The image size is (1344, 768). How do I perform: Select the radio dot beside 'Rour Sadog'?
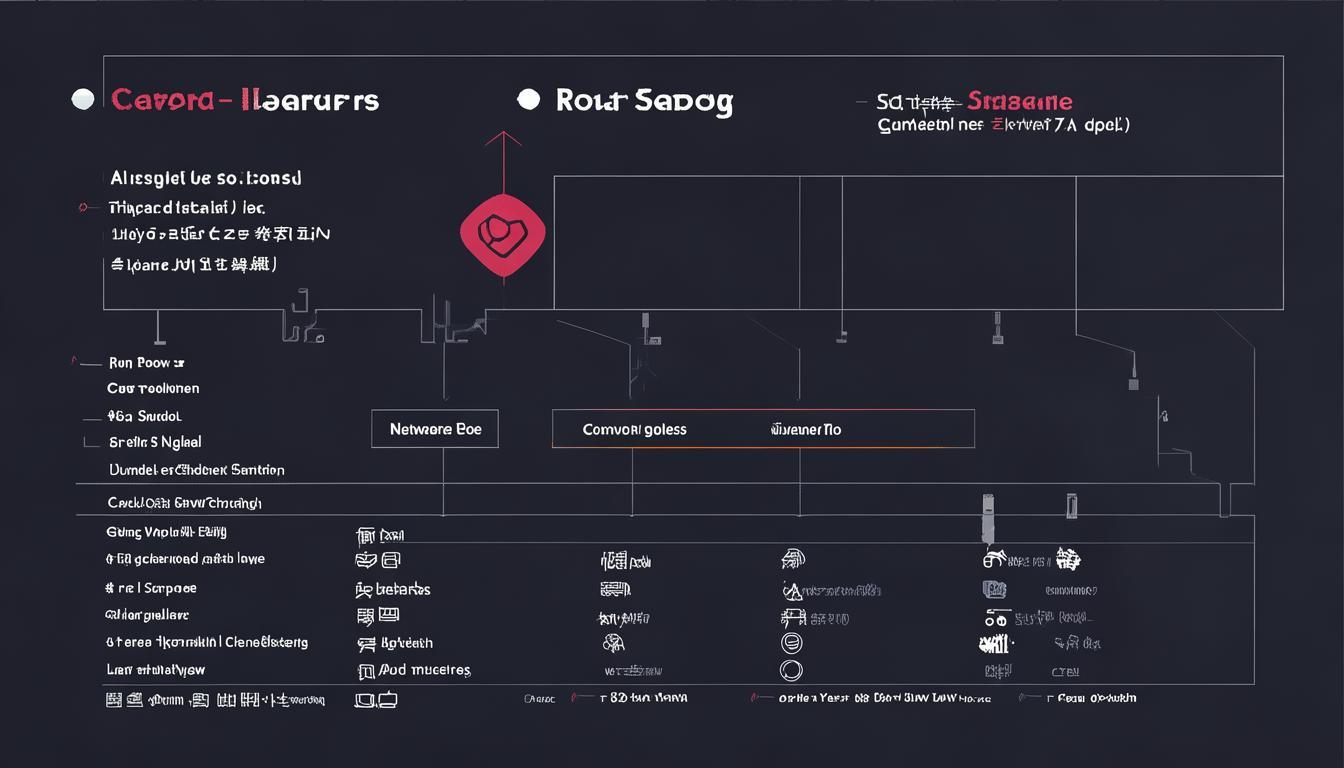click(529, 99)
